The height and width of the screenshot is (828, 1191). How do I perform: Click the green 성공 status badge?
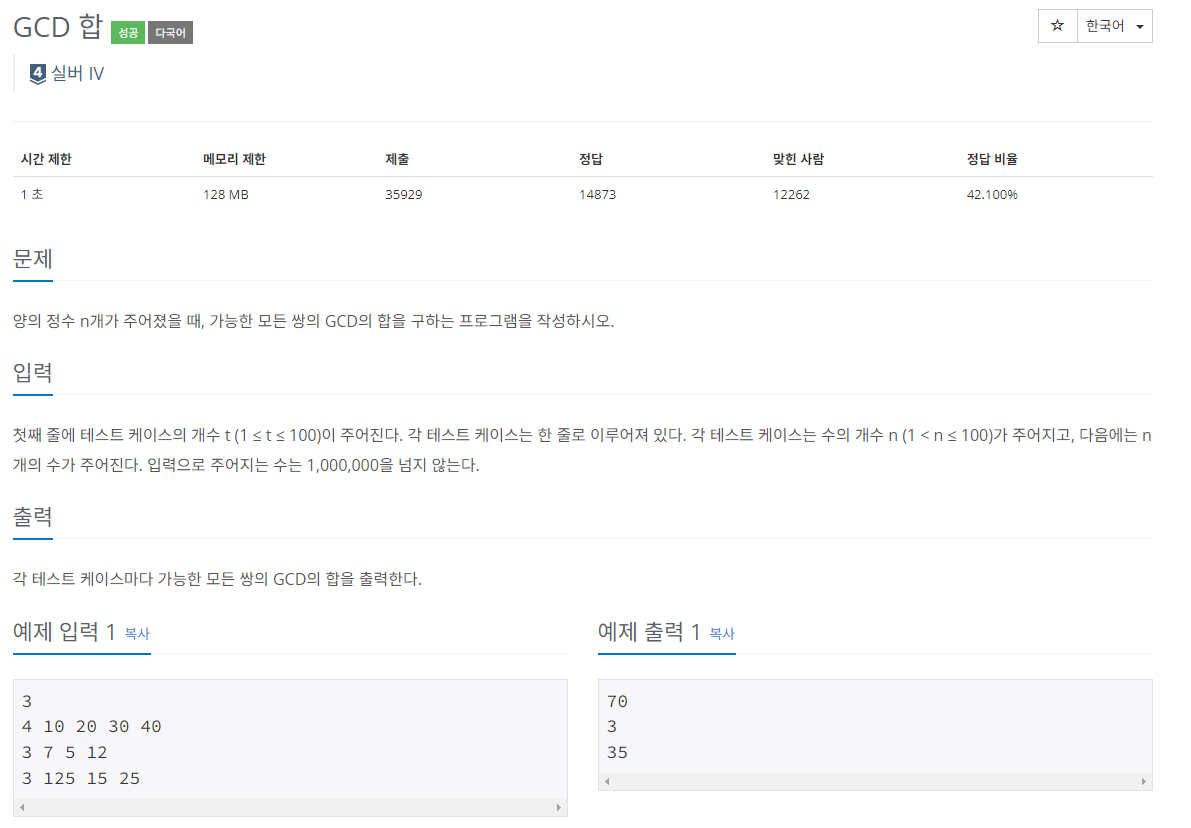pos(127,32)
